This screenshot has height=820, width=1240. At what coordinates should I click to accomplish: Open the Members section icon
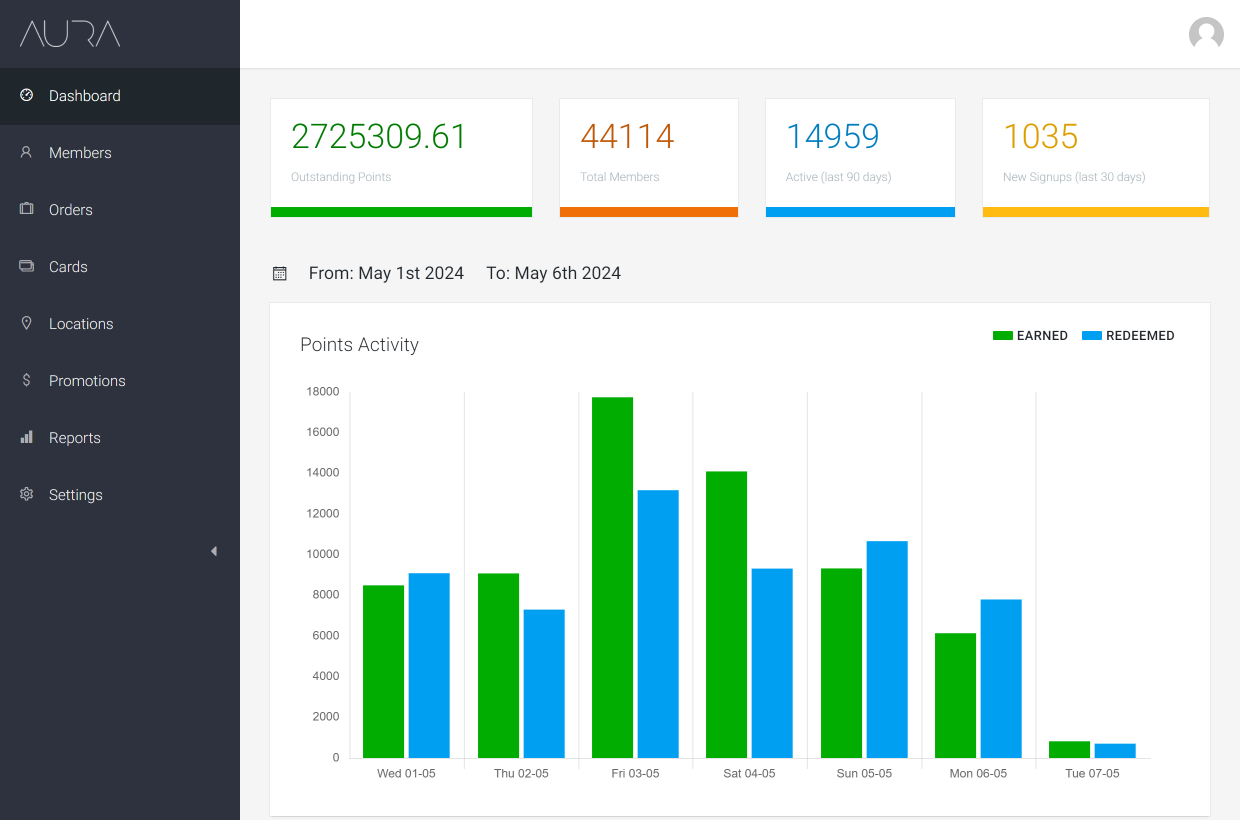pos(27,152)
